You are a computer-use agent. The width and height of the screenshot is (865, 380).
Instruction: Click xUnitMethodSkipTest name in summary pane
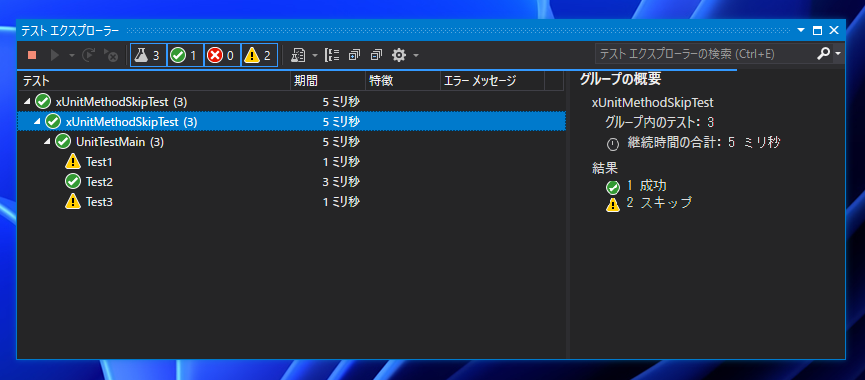tap(653, 102)
